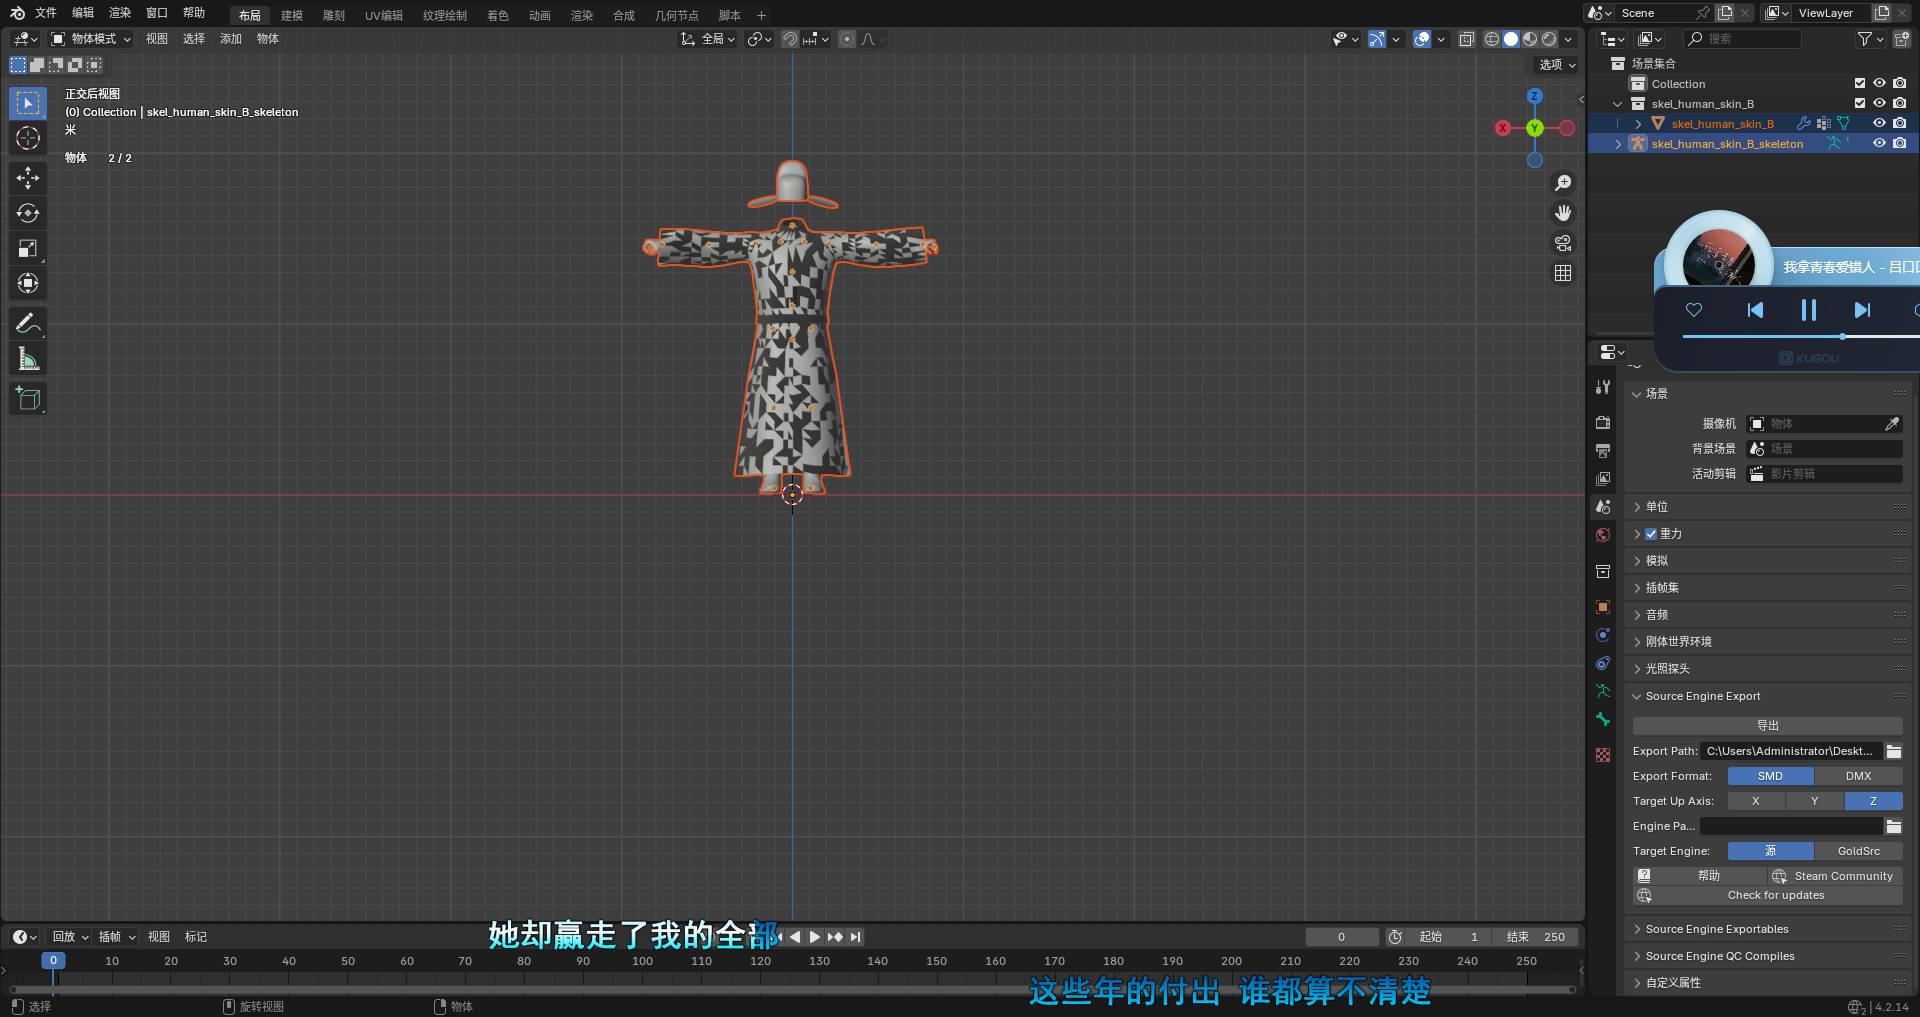Open the Object properties tab
The width and height of the screenshot is (1920, 1017).
point(1603,607)
